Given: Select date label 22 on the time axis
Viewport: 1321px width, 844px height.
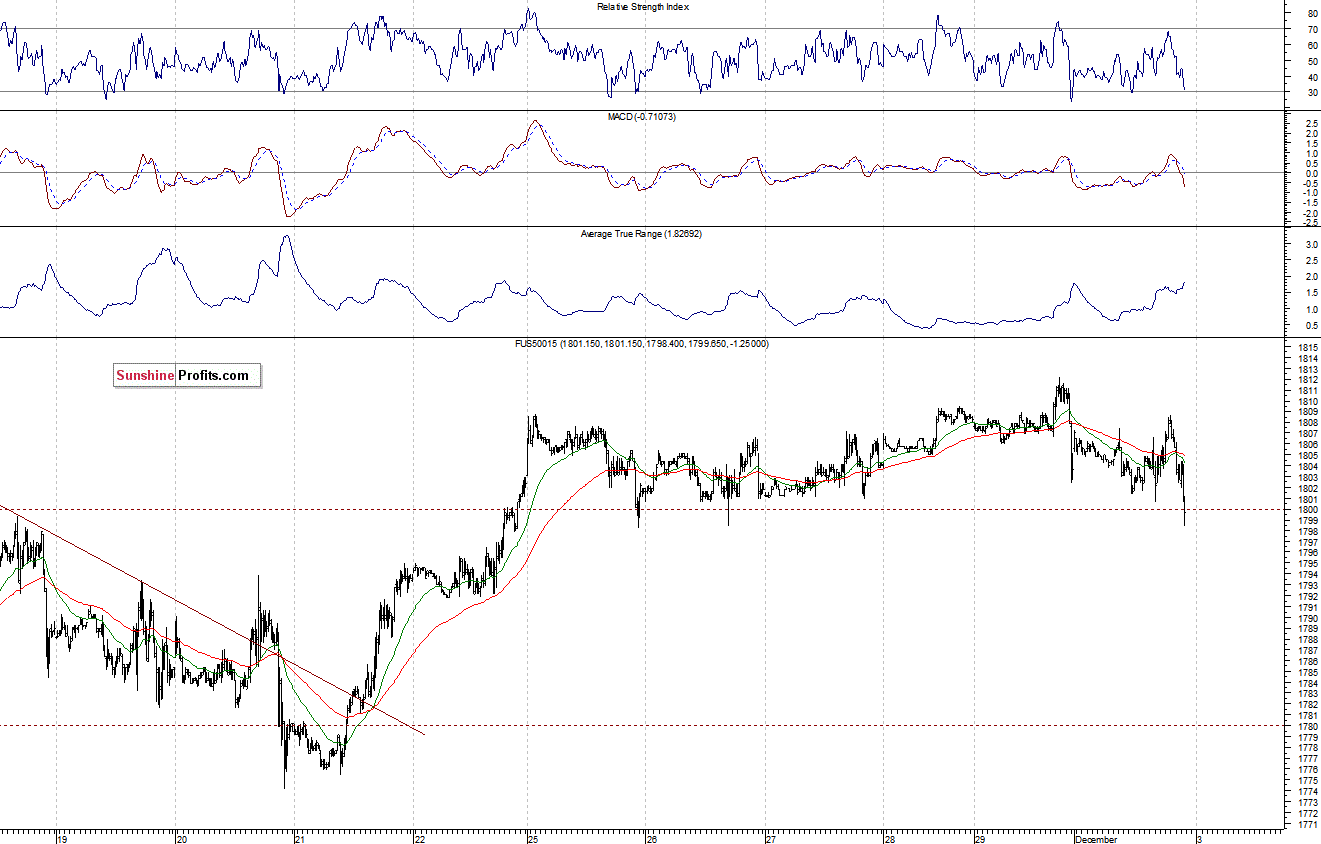Looking at the screenshot, I should click(x=419, y=839).
